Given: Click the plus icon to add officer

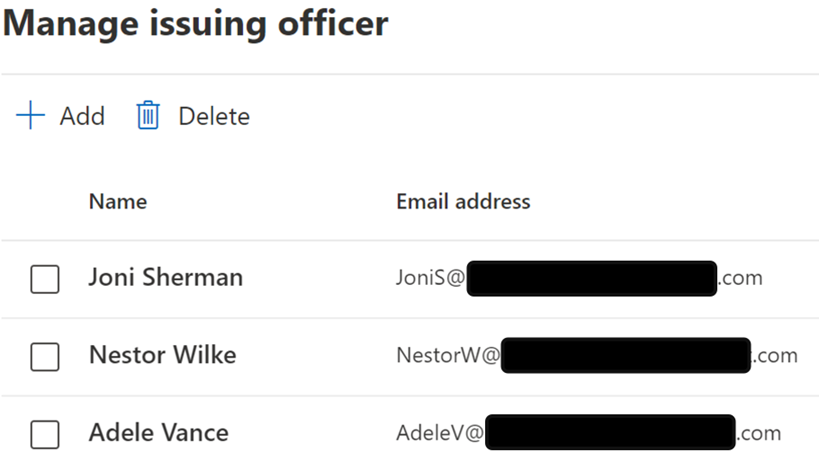Looking at the screenshot, I should pos(30,115).
